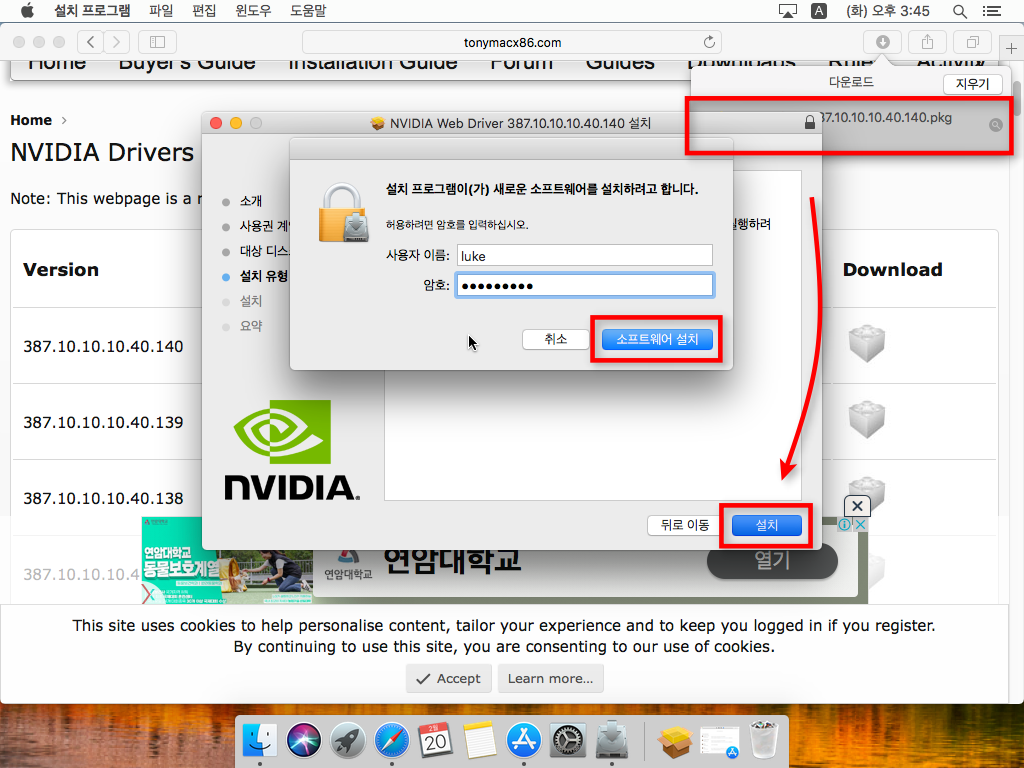1024x768 pixels.
Task: Open Siri from the Dock
Action: click(304, 741)
